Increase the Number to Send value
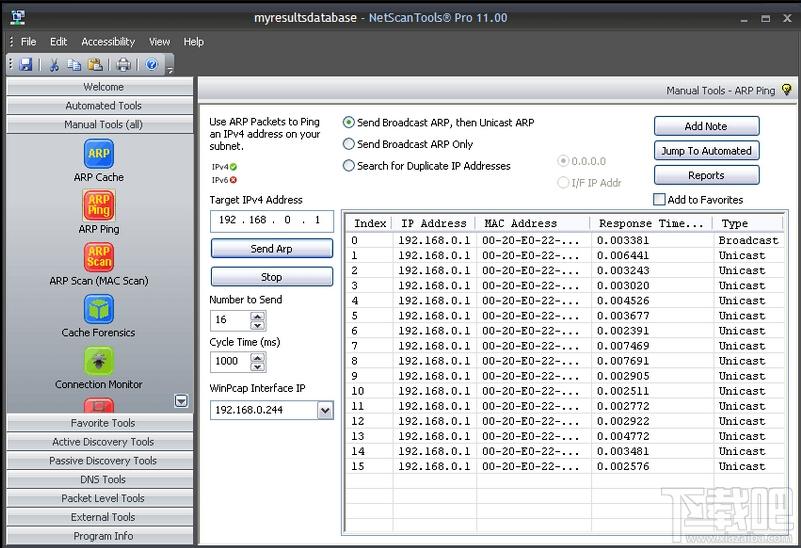The height and width of the screenshot is (548, 801). coord(257,316)
